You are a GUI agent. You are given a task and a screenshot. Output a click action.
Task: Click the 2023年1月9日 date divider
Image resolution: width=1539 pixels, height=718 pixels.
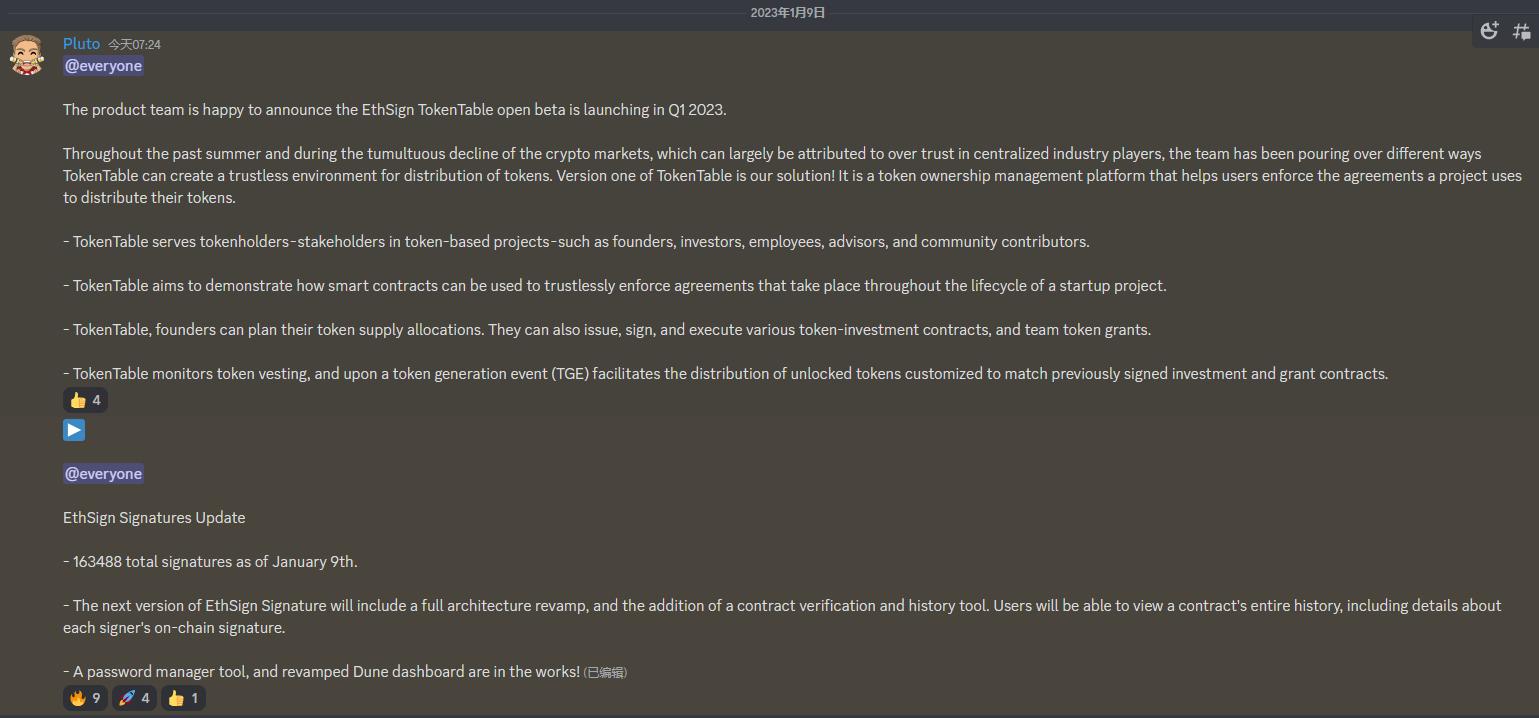788,13
